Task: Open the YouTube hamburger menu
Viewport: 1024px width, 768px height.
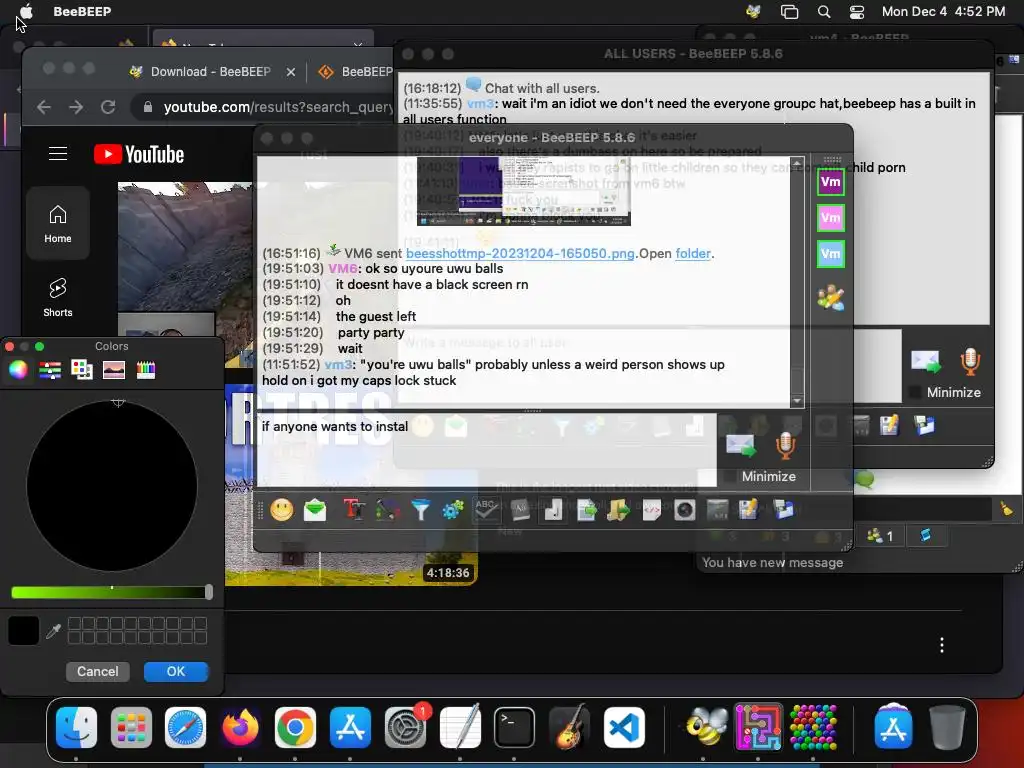Action: [58, 153]
